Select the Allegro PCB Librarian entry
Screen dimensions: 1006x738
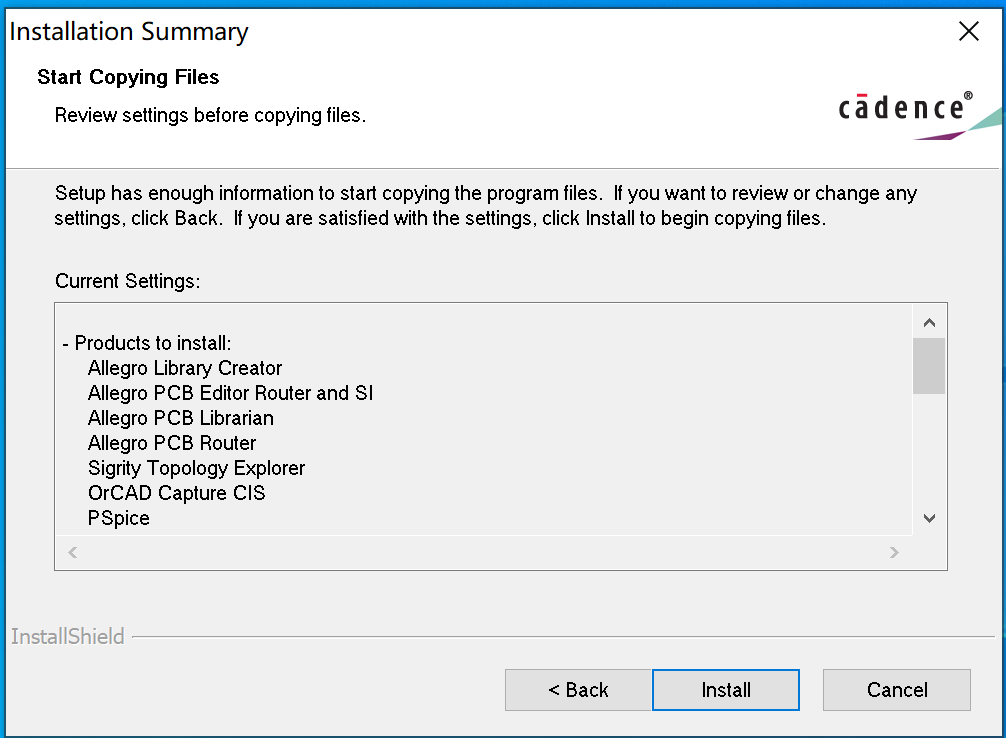[181, 418]
